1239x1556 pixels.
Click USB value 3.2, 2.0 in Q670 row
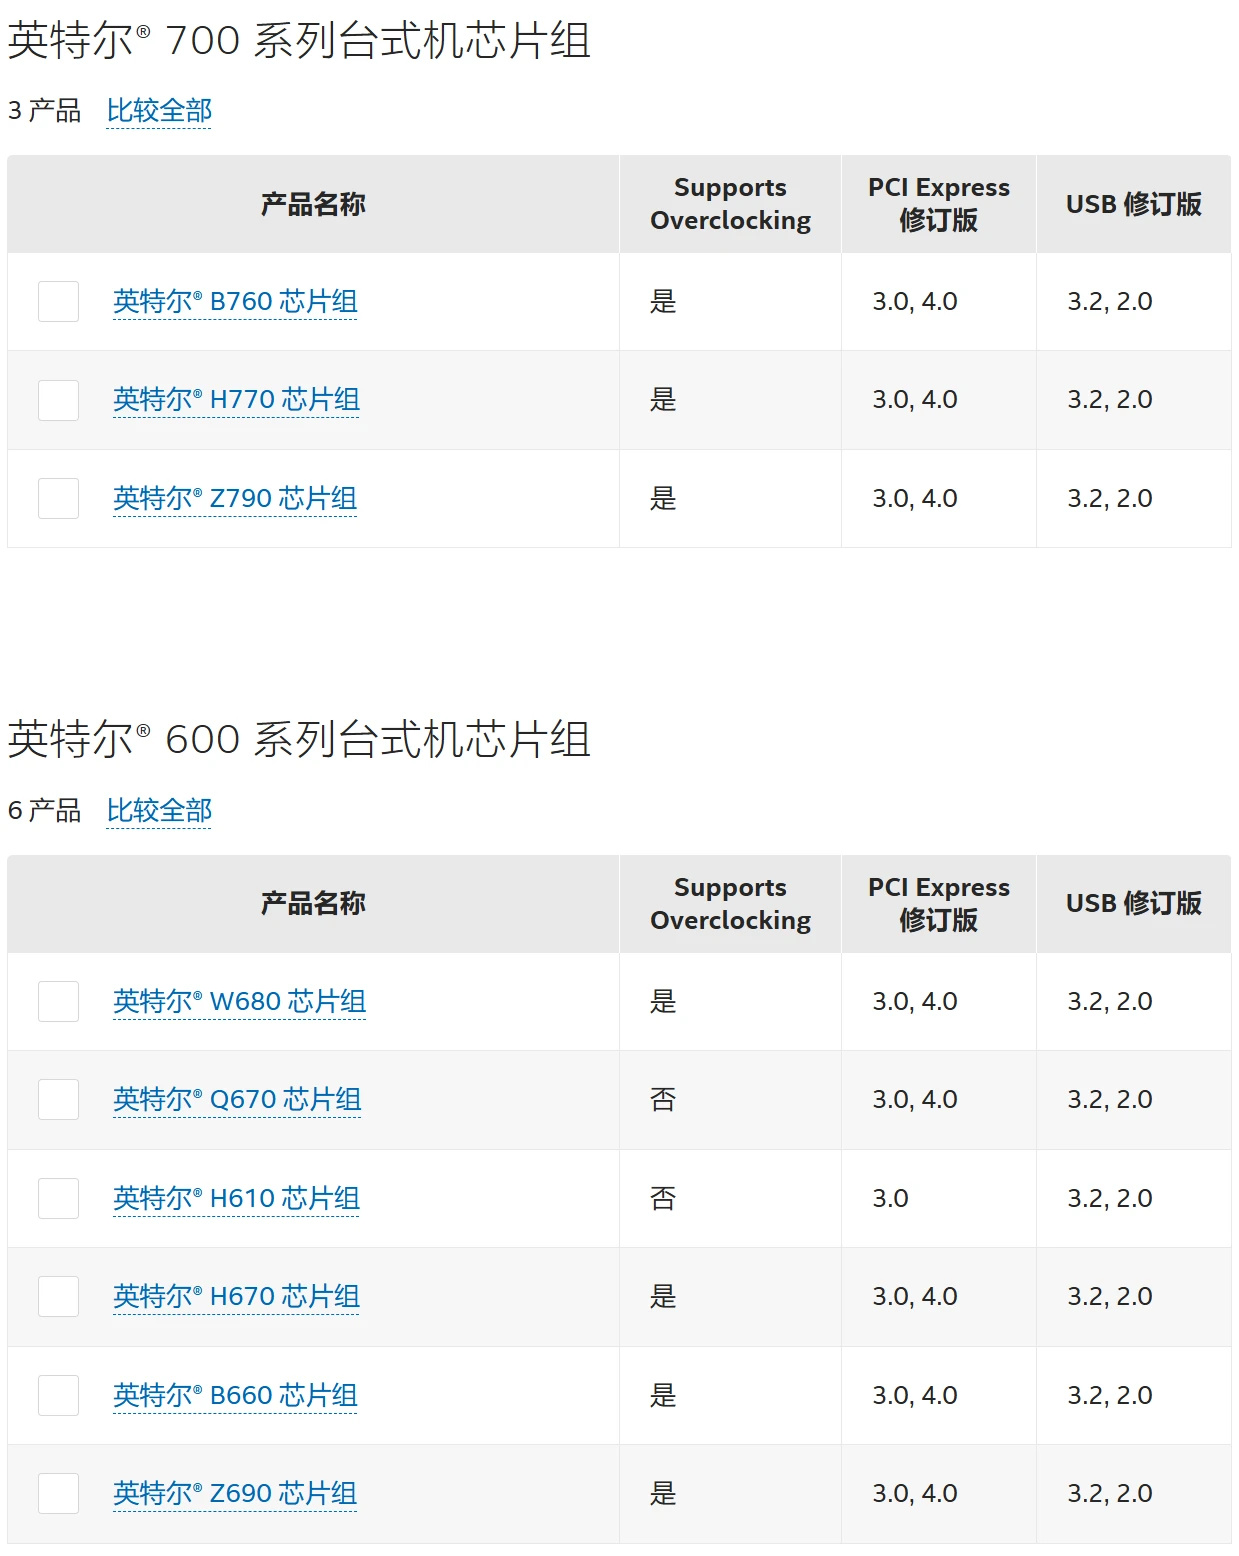pos(1110,1099)
